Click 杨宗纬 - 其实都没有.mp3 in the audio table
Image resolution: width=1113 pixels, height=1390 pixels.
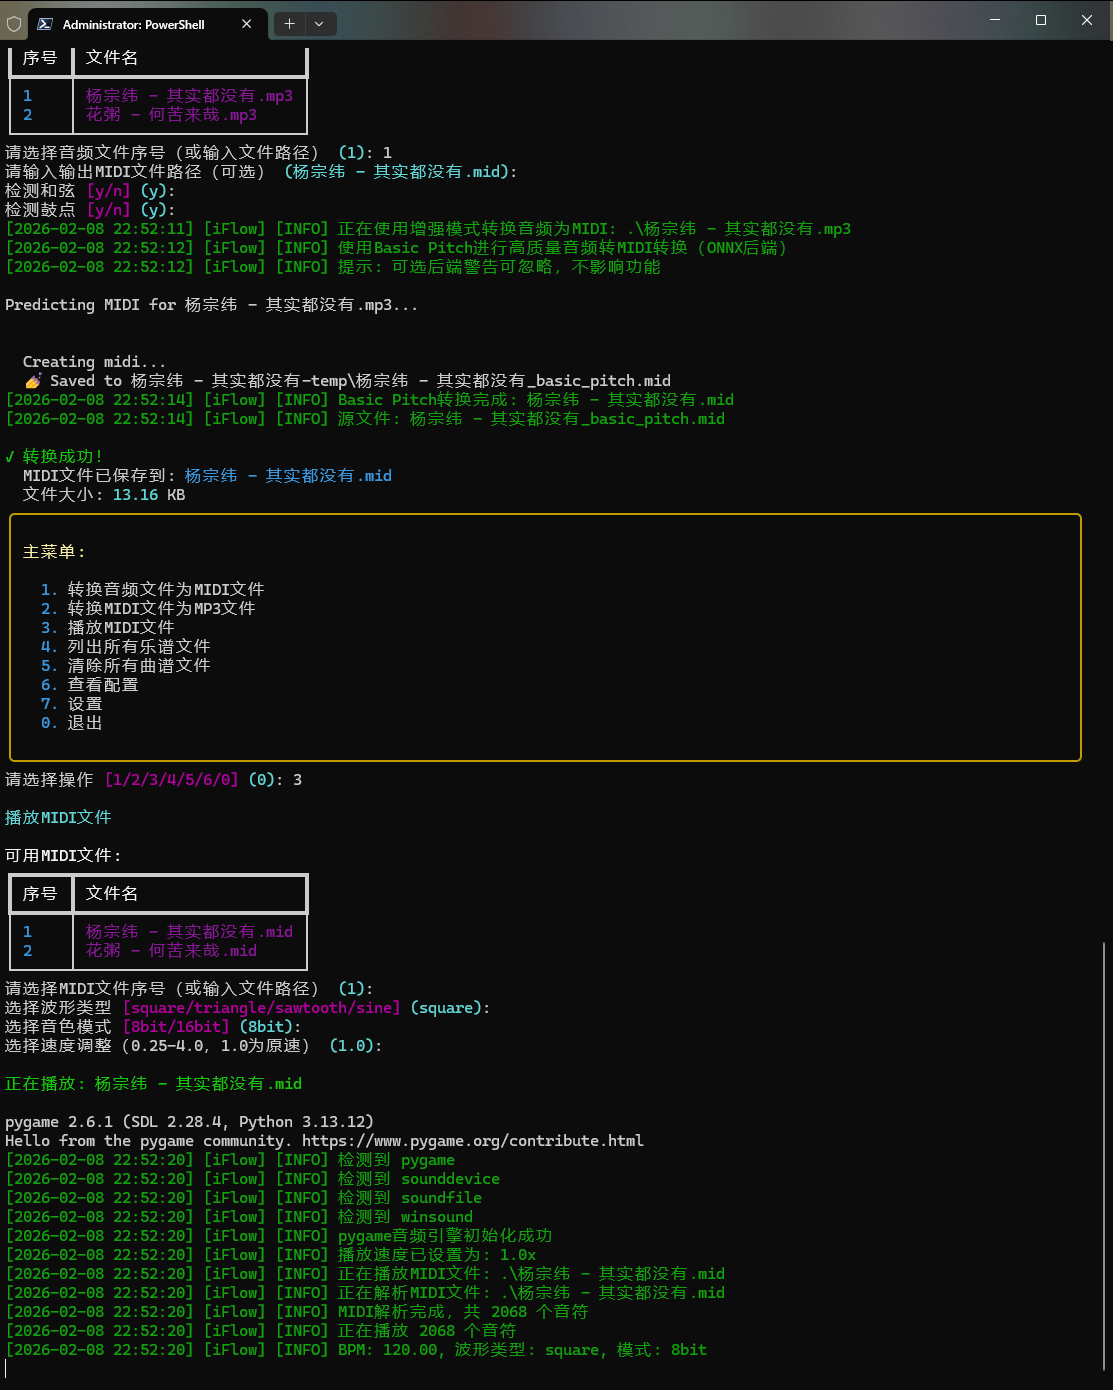pos(189,96)
